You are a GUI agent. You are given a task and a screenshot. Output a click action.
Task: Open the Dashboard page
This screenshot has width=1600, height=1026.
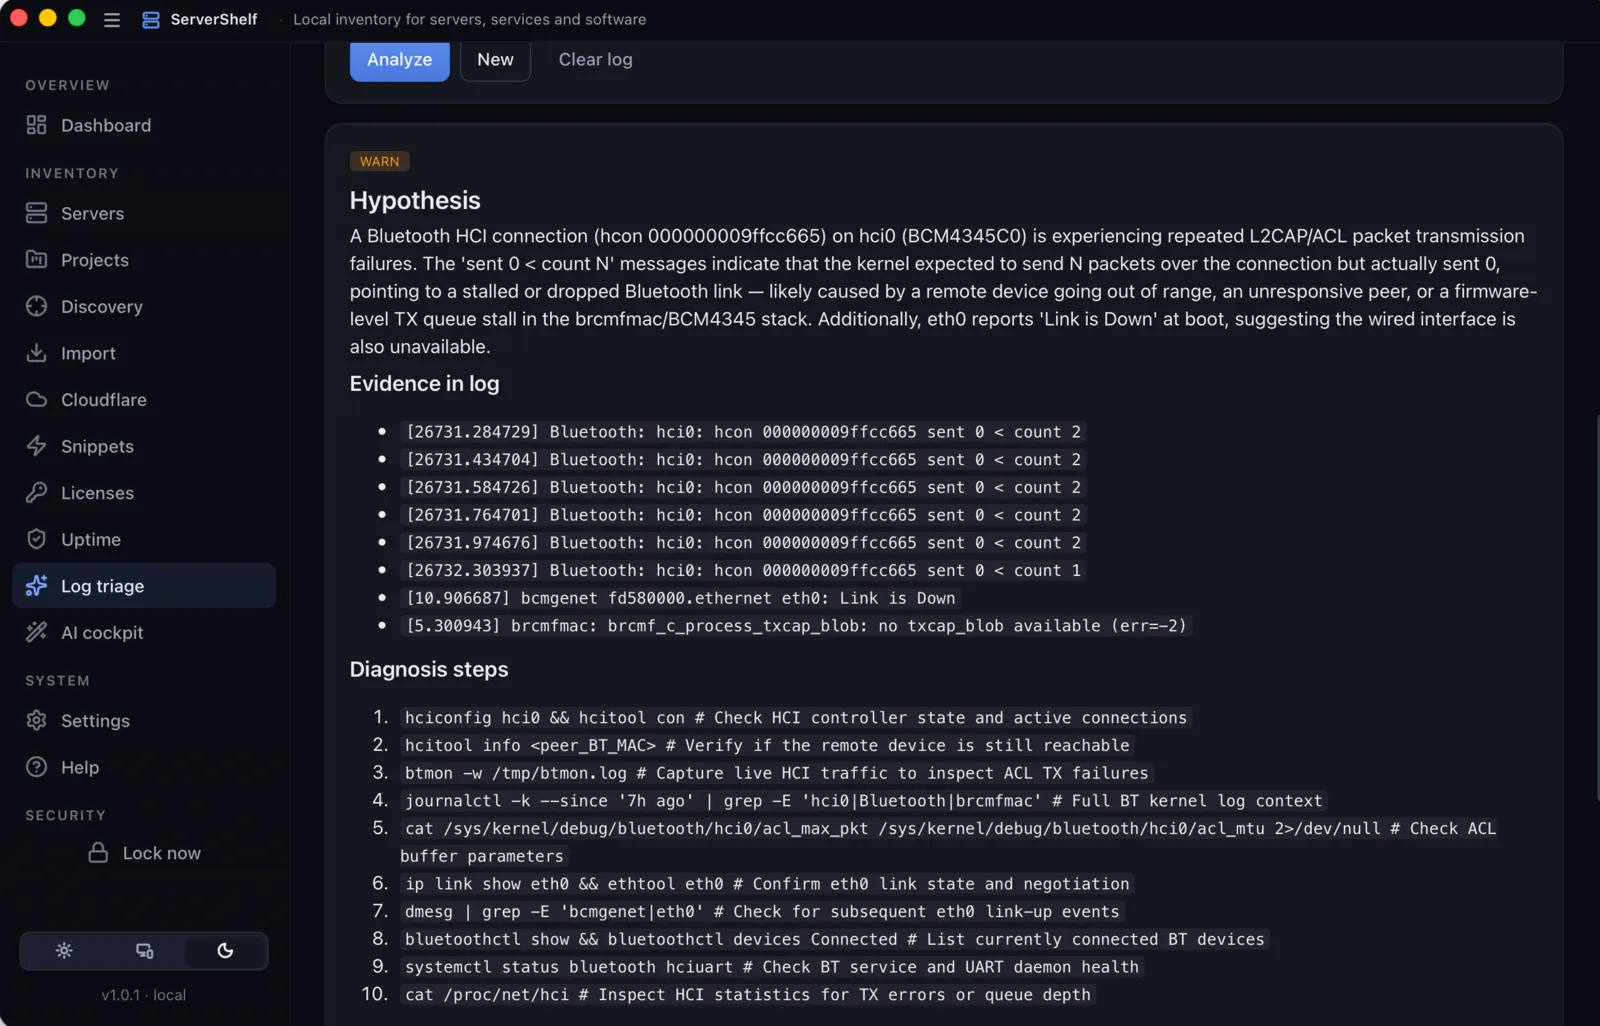pos(144,125)
